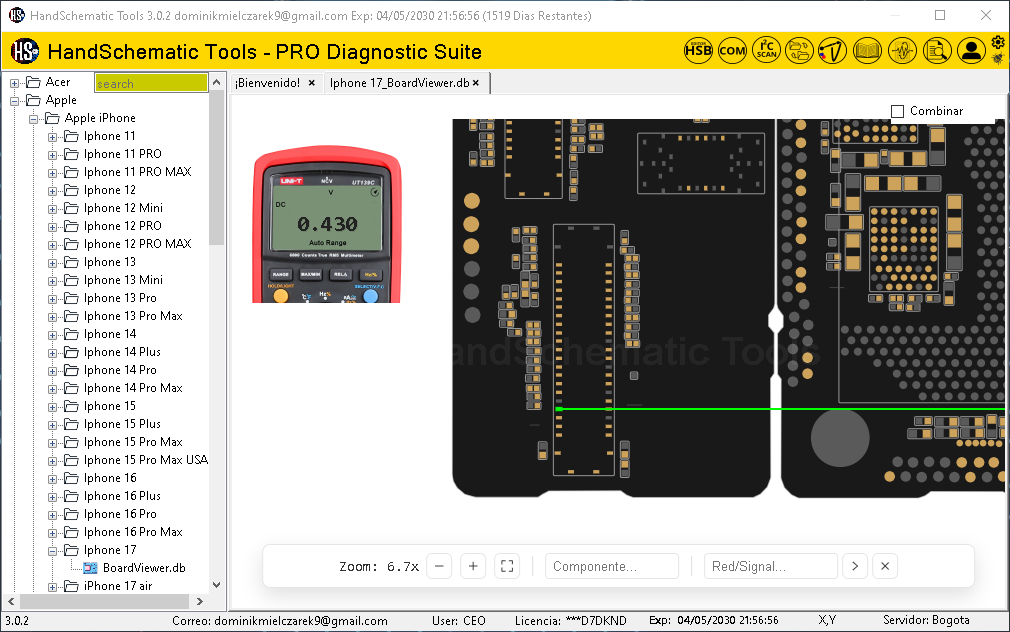The image size is (1010, 632).
Task: Click the Red/Signal input field
Action: pyautogui.click(x=771, y=566)
